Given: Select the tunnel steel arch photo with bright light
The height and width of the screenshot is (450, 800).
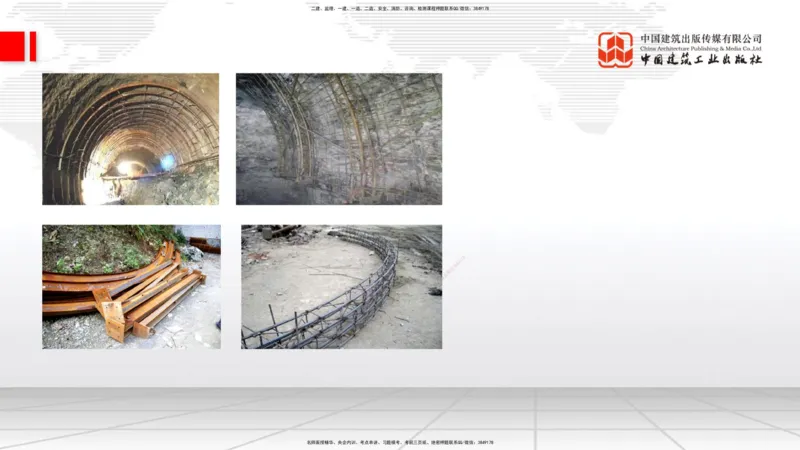Looking at the screenshot, I should click(130, 139).
